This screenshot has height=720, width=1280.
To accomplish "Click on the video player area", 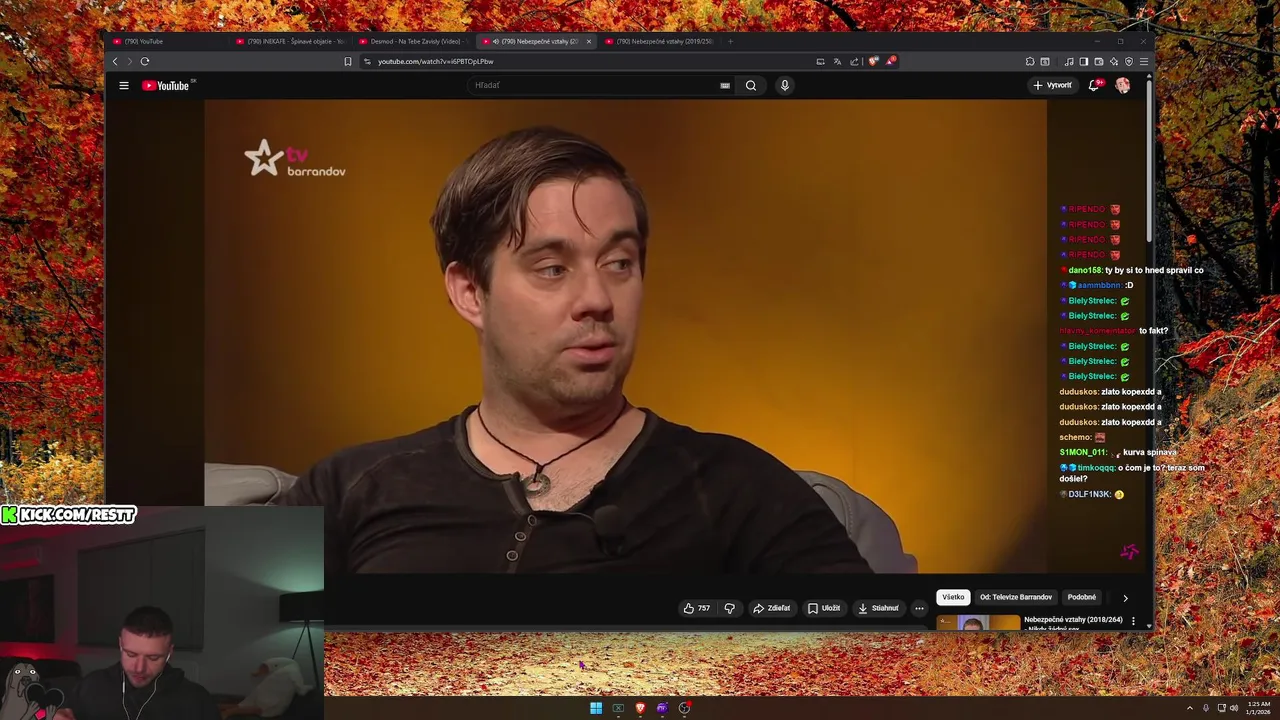I will click(625, 336).
